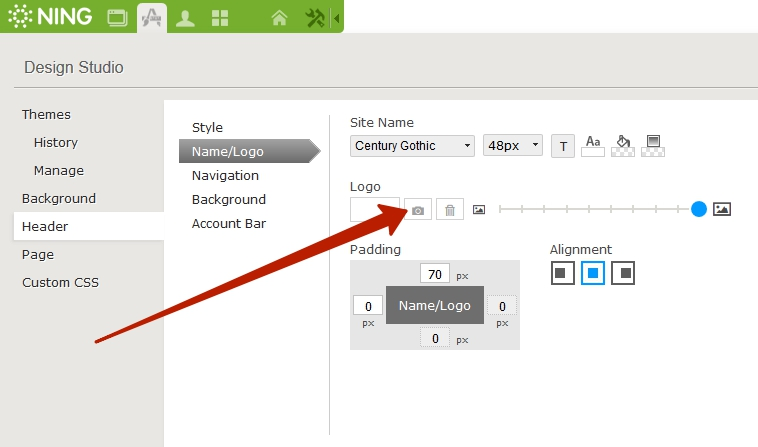Viewport: 758px width, 447px height.
Task: Open the site pages icon in the NING toolbar
Action: 117,18
